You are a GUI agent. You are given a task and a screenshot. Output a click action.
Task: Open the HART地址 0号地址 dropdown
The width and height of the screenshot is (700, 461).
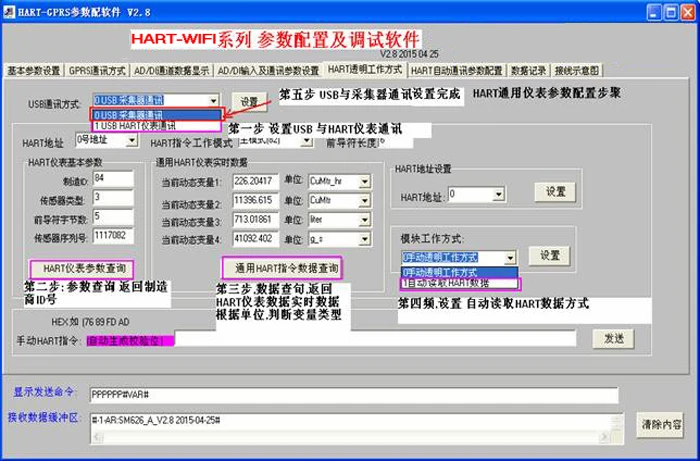click(x=131, y=141)
